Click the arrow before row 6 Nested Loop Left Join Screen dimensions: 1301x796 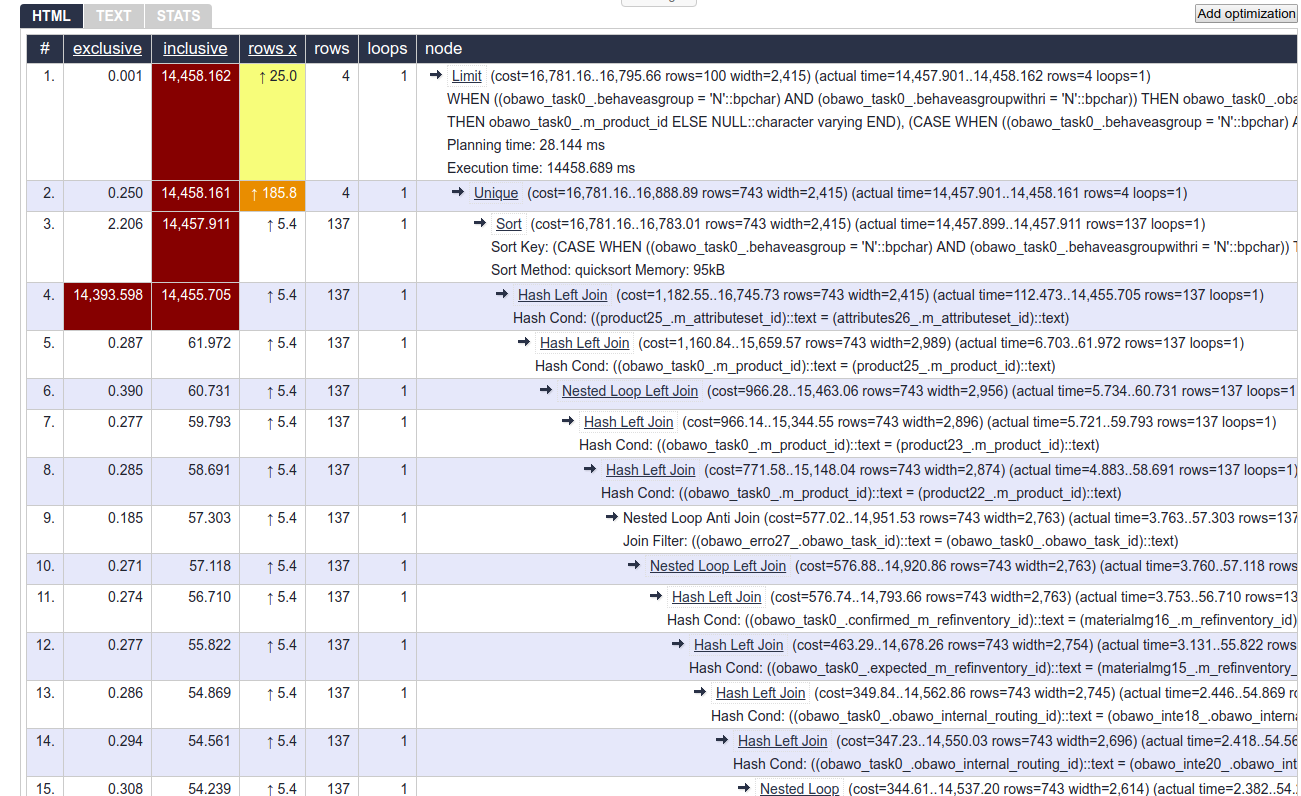[546, 390]
